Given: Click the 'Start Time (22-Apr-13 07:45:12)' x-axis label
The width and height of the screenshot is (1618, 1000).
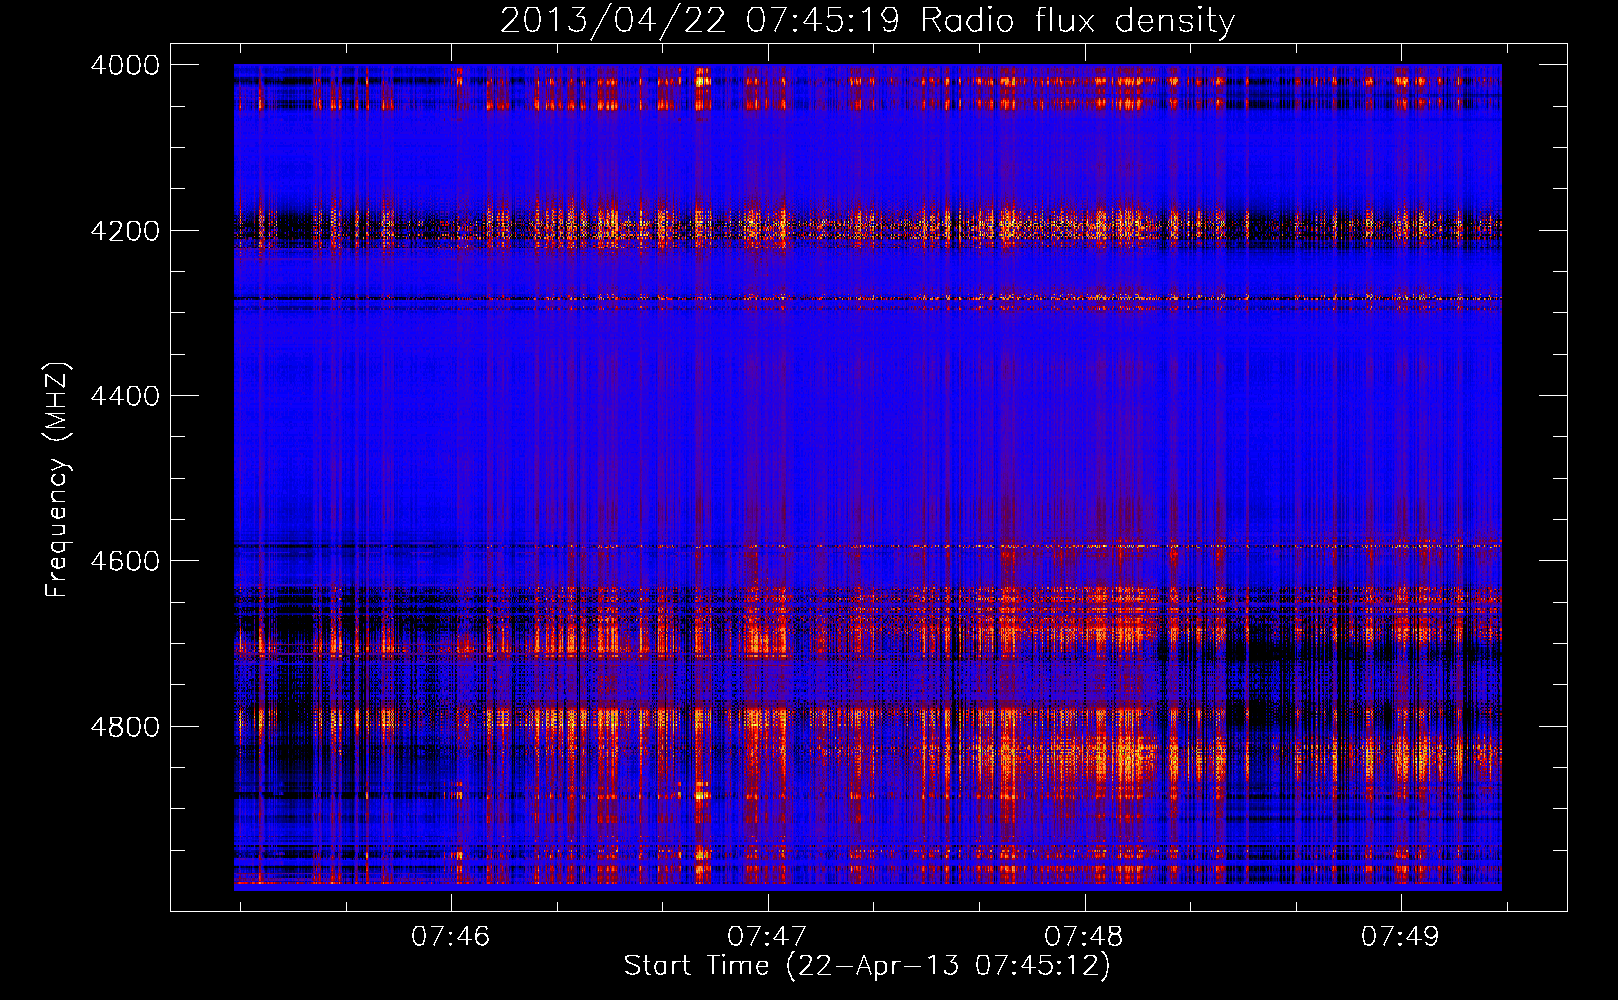Looking at the screenshot, I should pyautogui.click(x=867, y=966).
